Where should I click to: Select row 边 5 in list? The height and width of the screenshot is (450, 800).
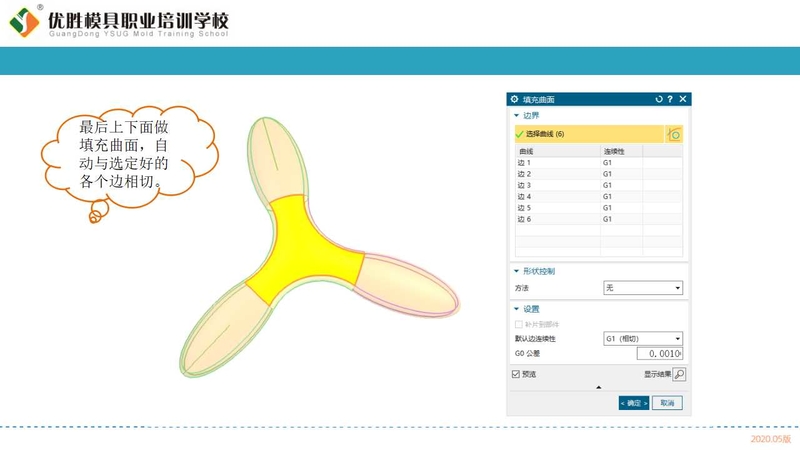point(599,208)
